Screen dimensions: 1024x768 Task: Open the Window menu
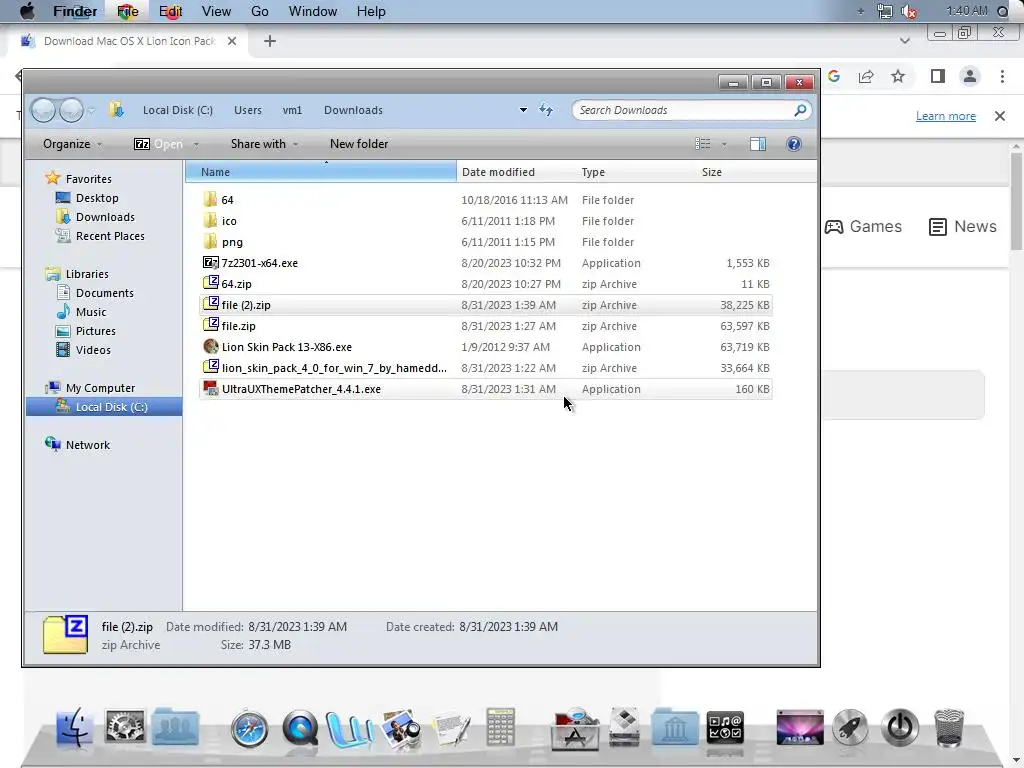tap(313, 11)
